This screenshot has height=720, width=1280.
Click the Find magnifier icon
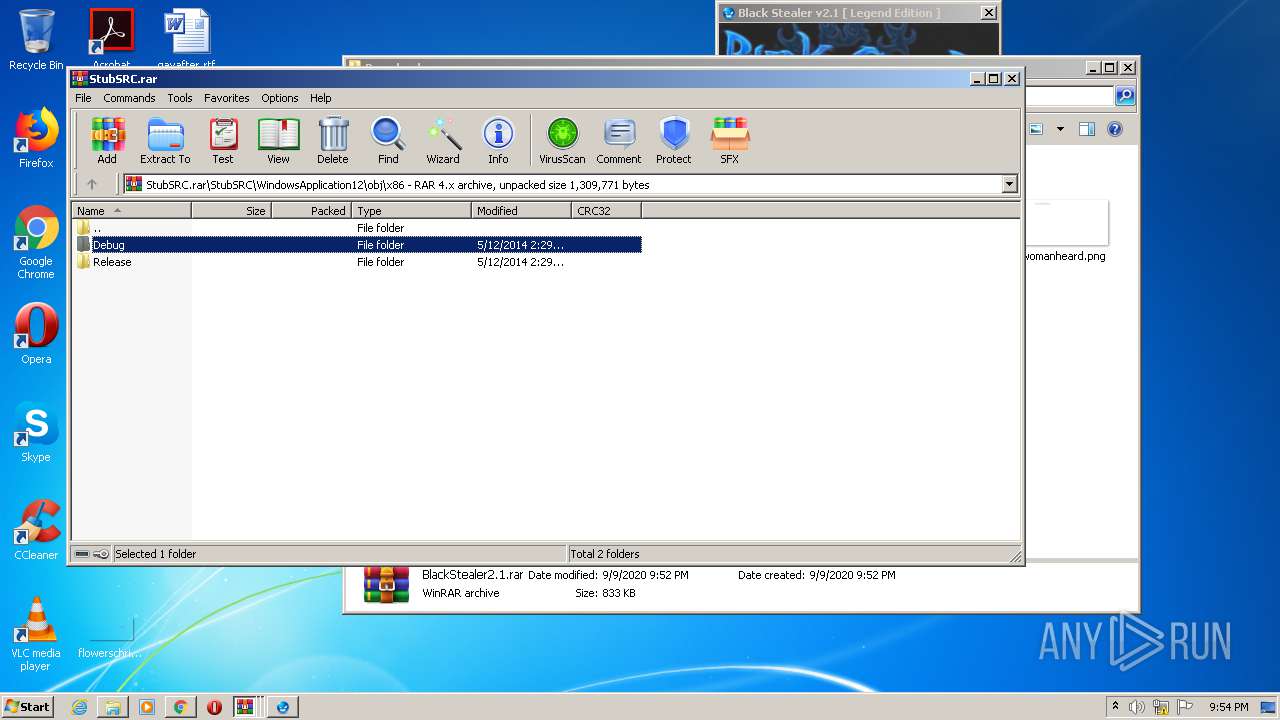388,140
